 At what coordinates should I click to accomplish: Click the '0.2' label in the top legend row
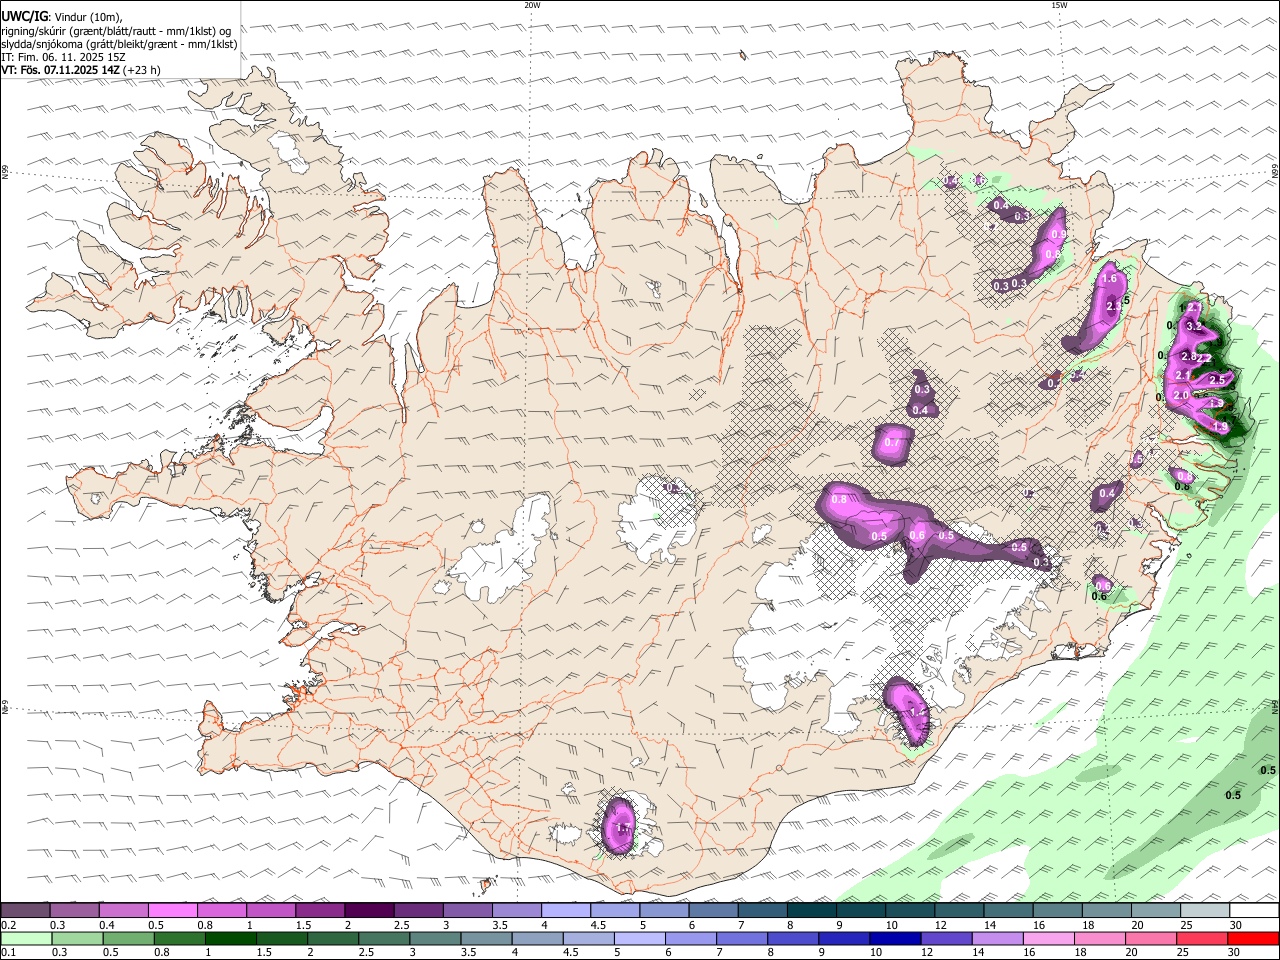(9, 925)
